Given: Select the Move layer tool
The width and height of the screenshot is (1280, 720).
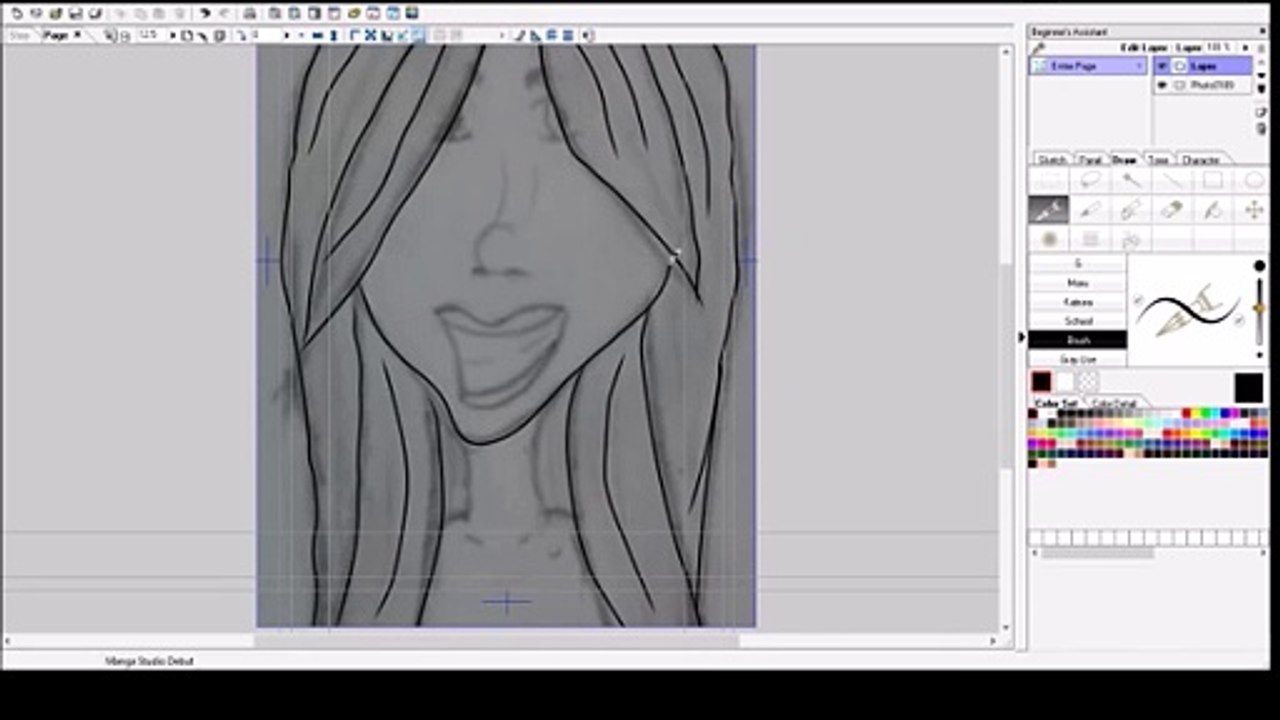Looking at the screenshot, I should click(1253, 210).
